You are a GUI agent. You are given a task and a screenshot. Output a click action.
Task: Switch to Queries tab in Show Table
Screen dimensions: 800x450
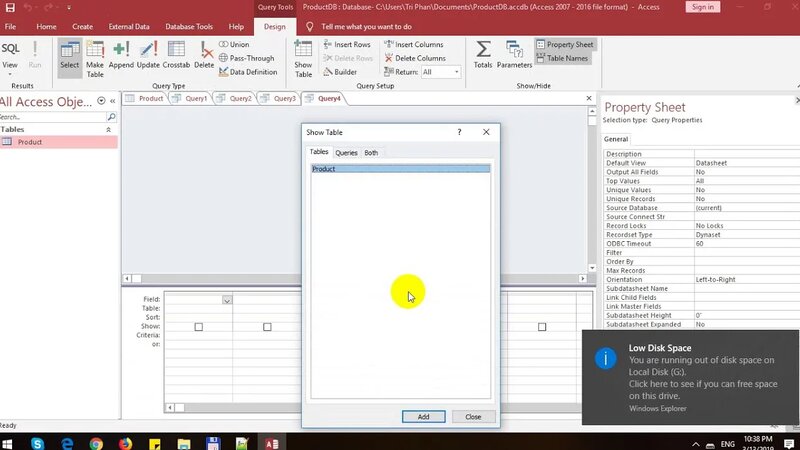(x=346, y=153)
